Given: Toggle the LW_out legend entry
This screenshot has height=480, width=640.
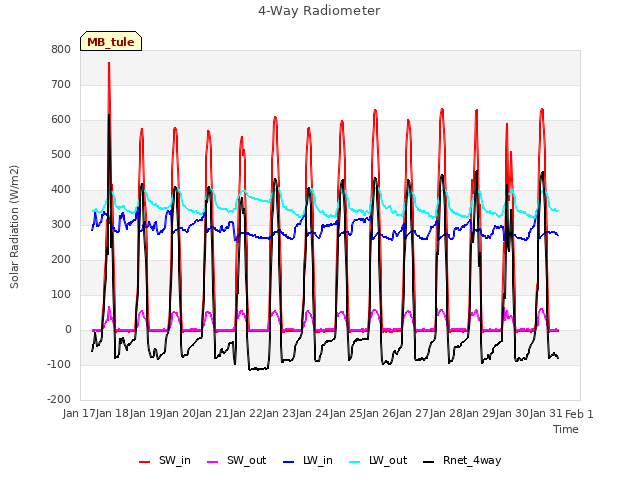Looking at the screenshot, I should (x=378, y=460).
